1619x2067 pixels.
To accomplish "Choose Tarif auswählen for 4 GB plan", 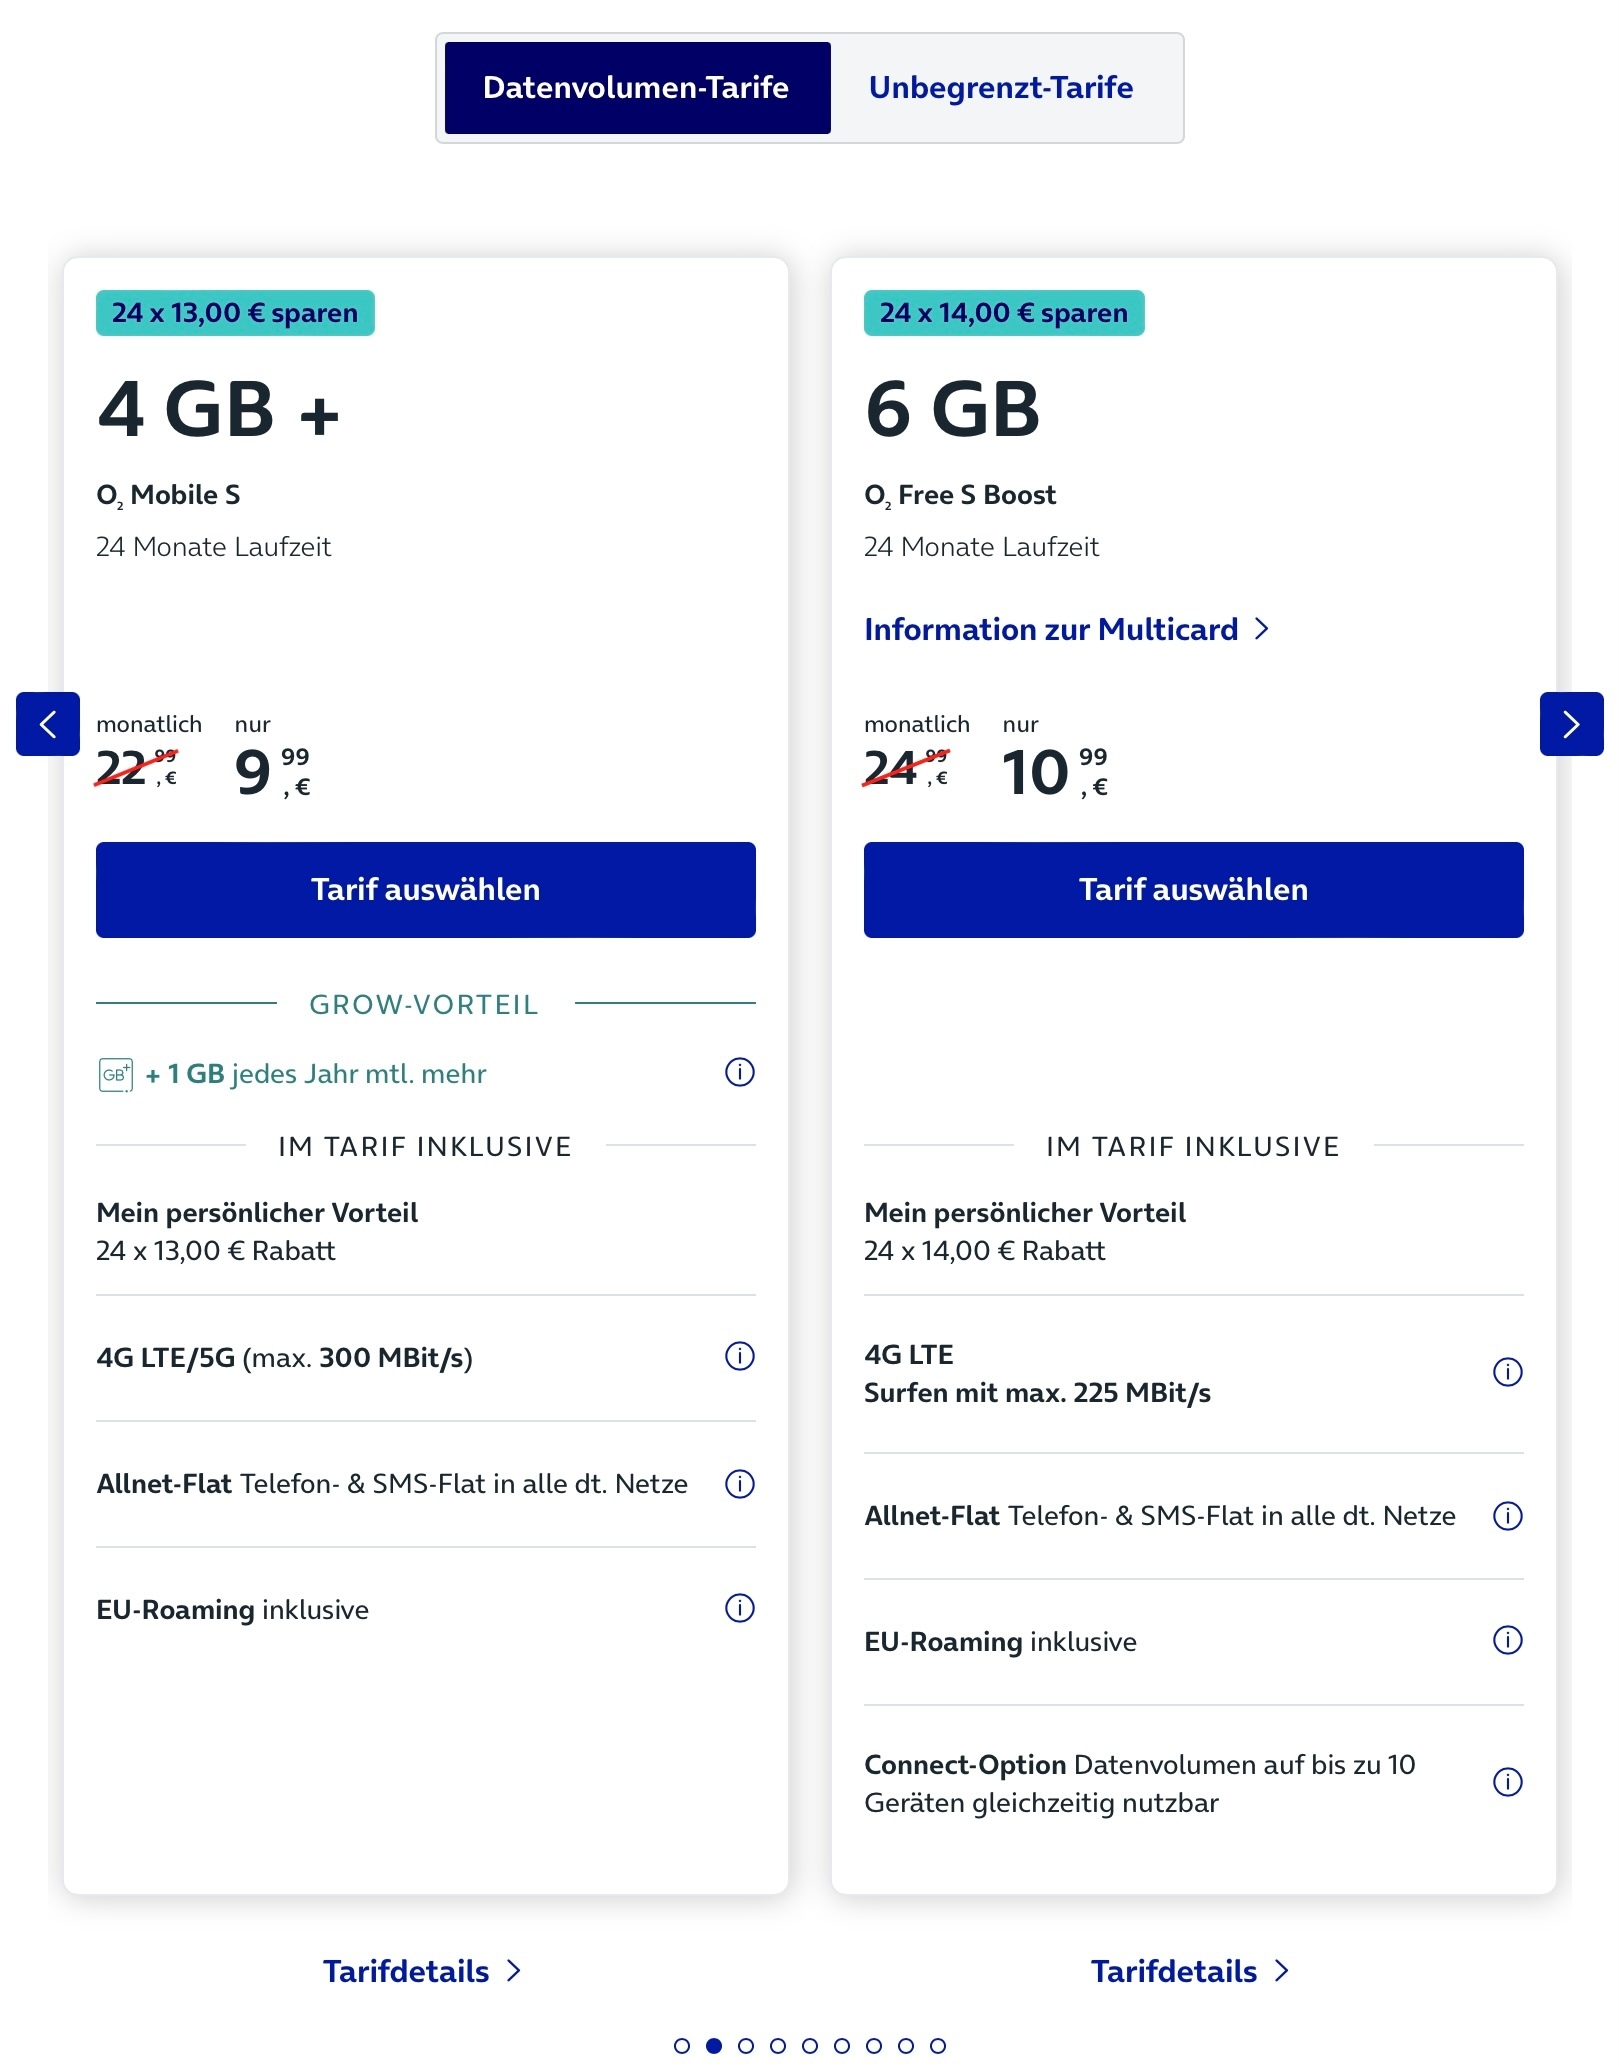I will coord(426,890).
